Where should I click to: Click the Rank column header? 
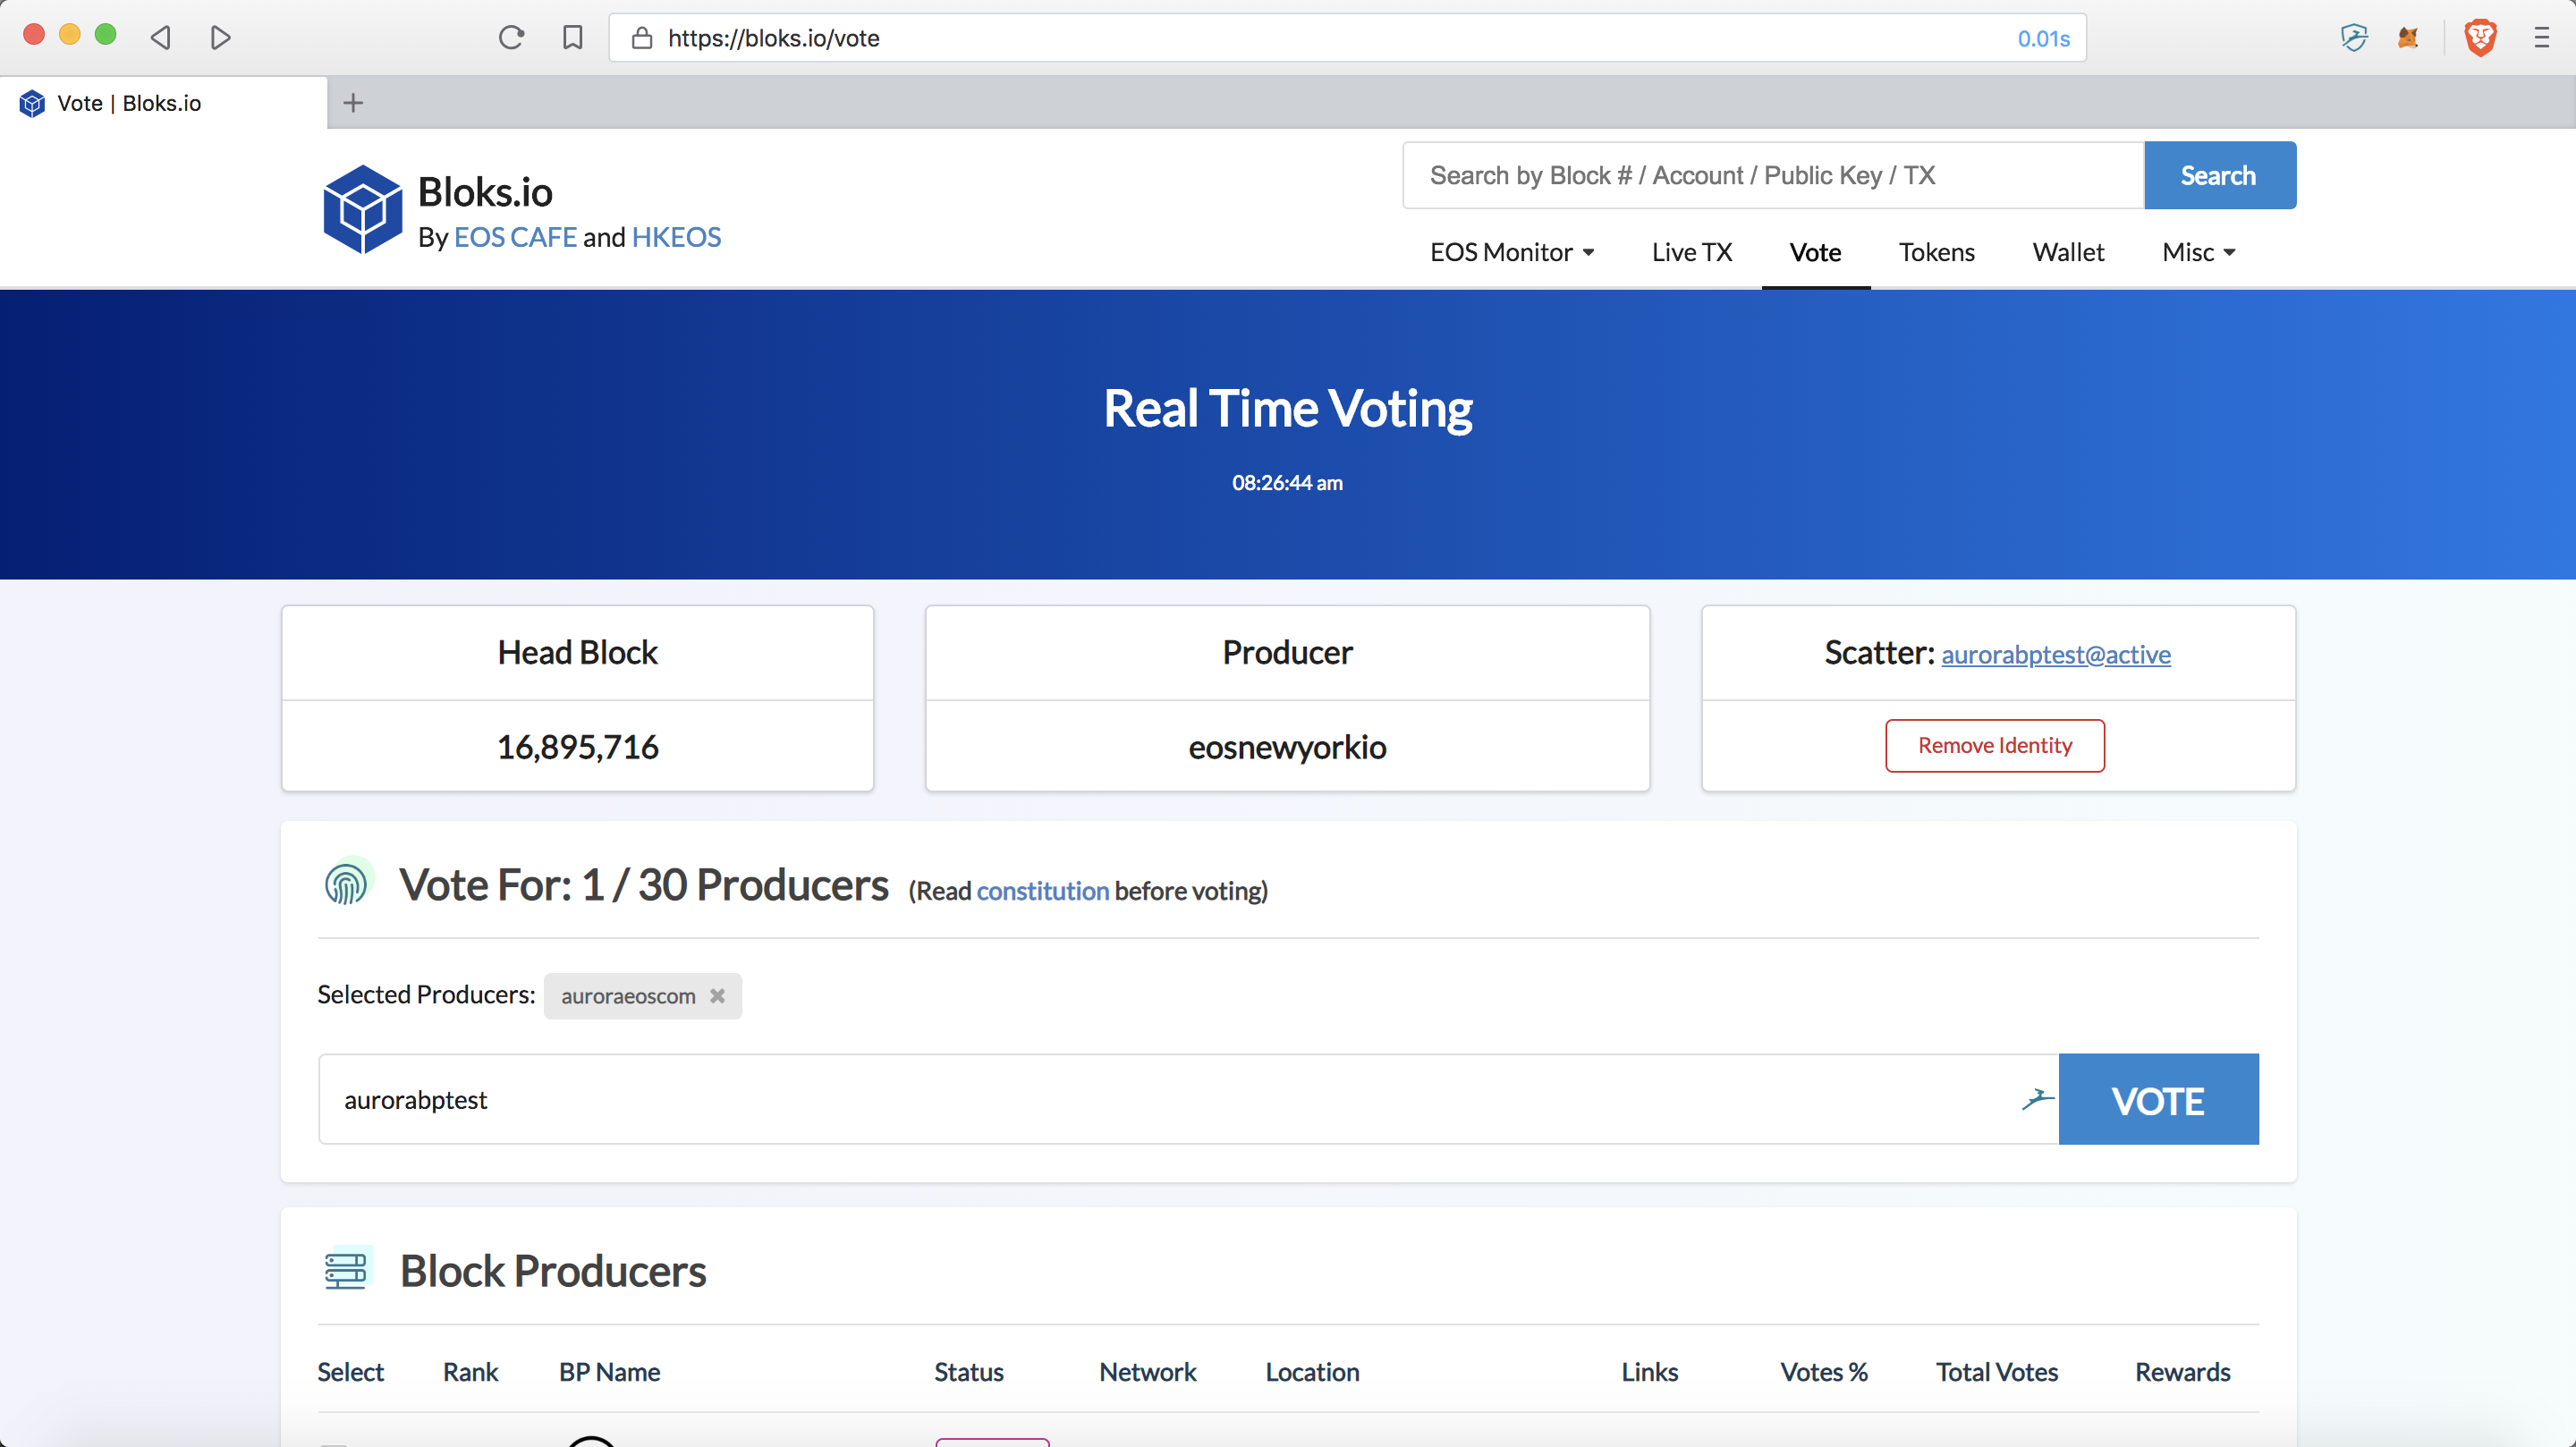coord(470,1371)
